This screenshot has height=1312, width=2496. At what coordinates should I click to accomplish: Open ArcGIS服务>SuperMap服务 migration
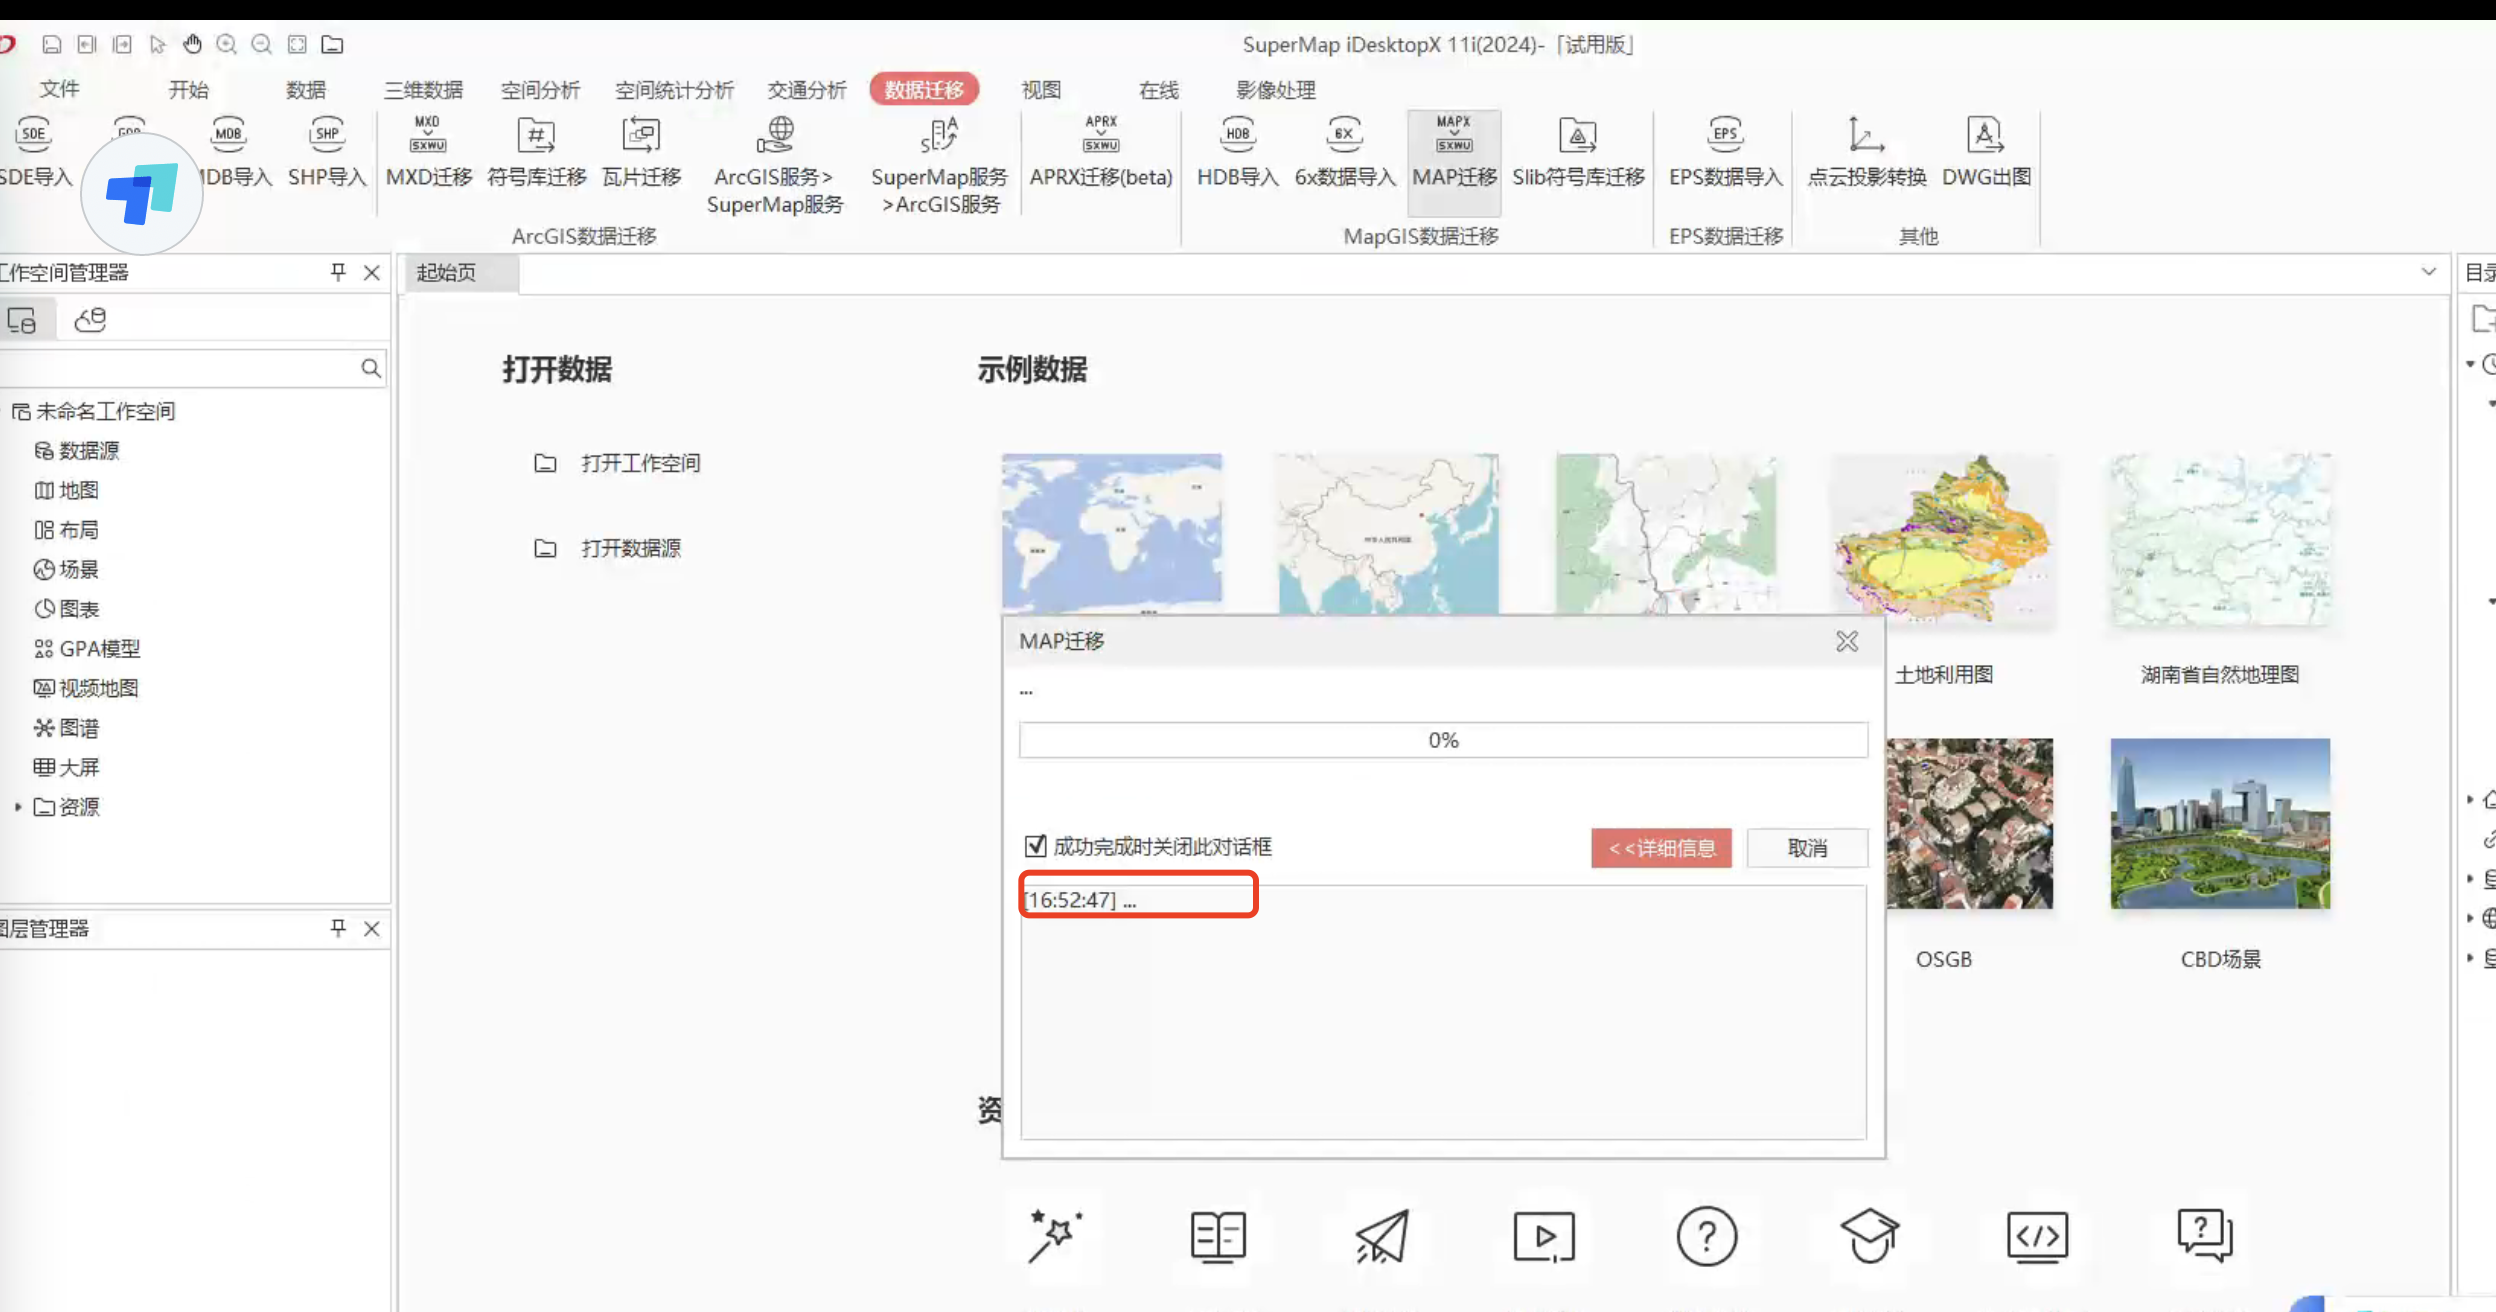coord(775,165)
